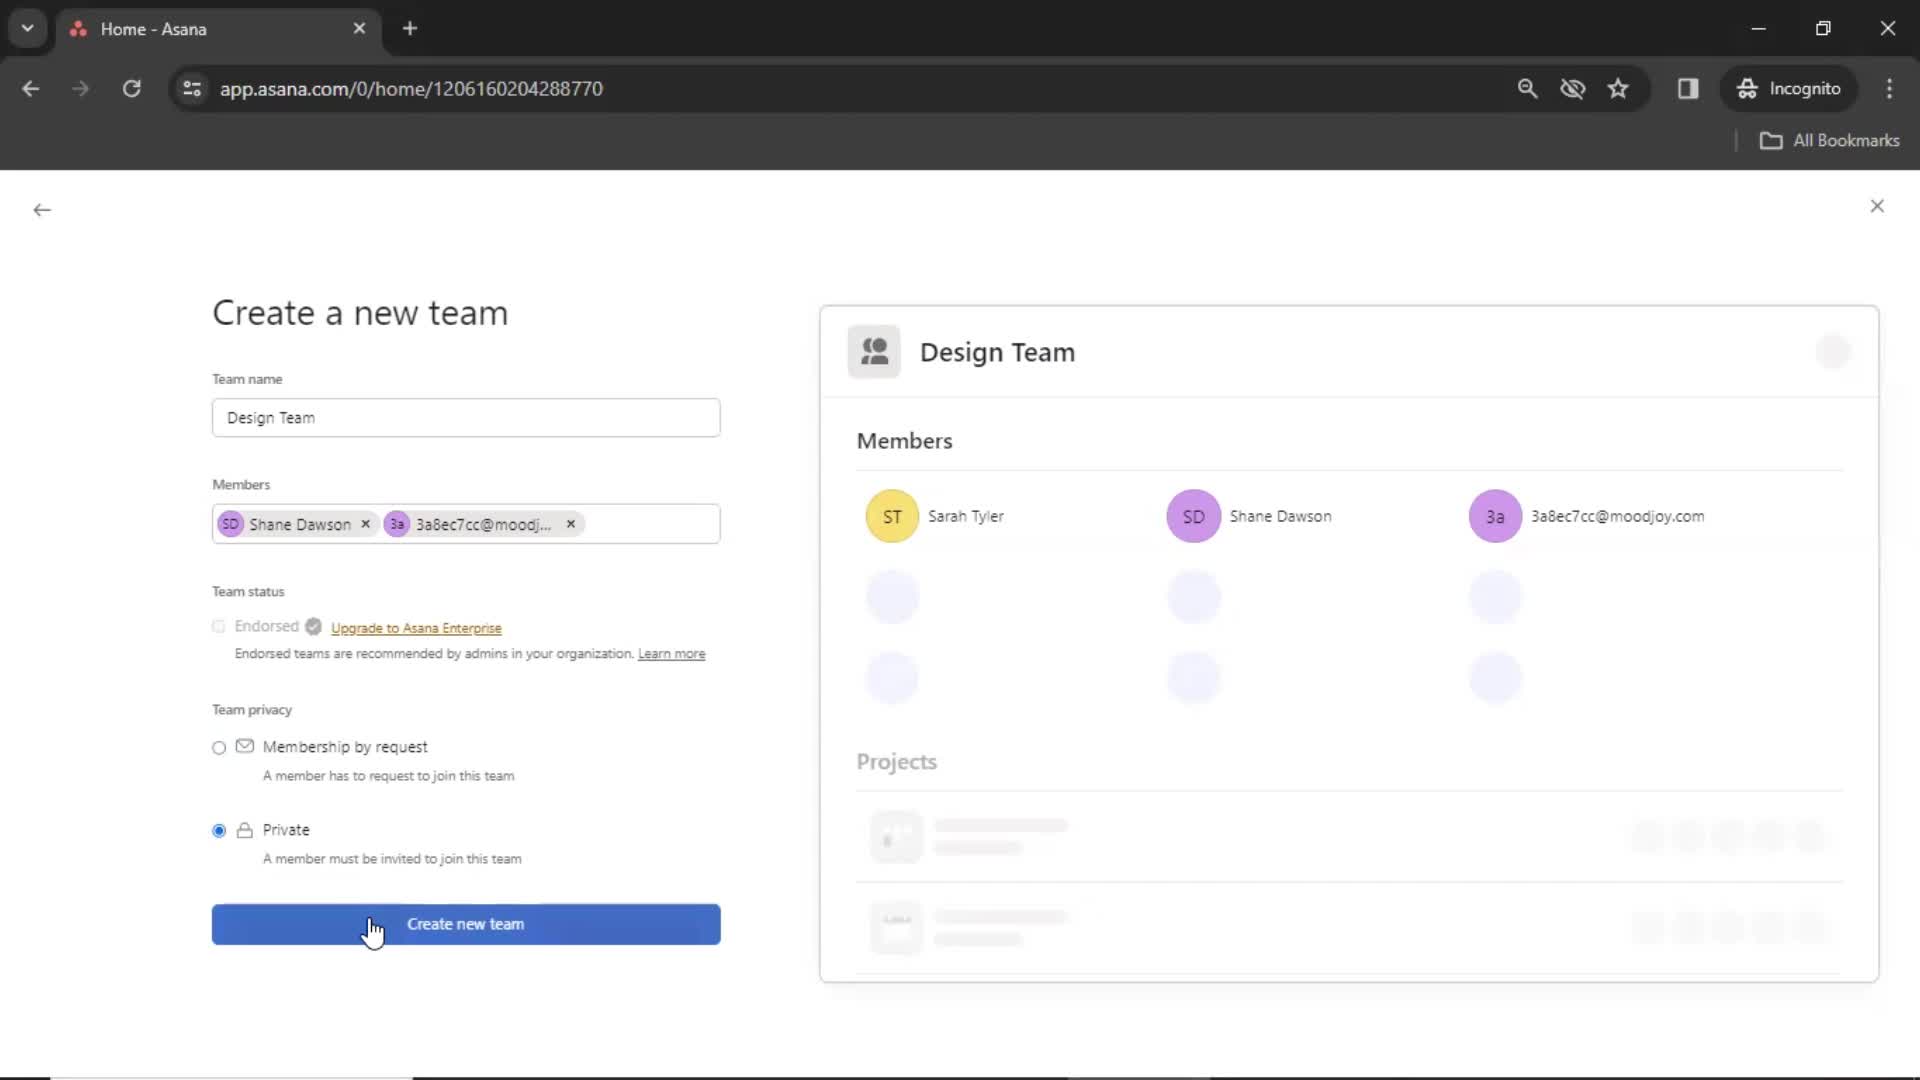Image resolution: width=1920 pixels, height=1080 pixels.
Task: Click the Endorsed verified badge icon
Action: (x=314, y=627)
